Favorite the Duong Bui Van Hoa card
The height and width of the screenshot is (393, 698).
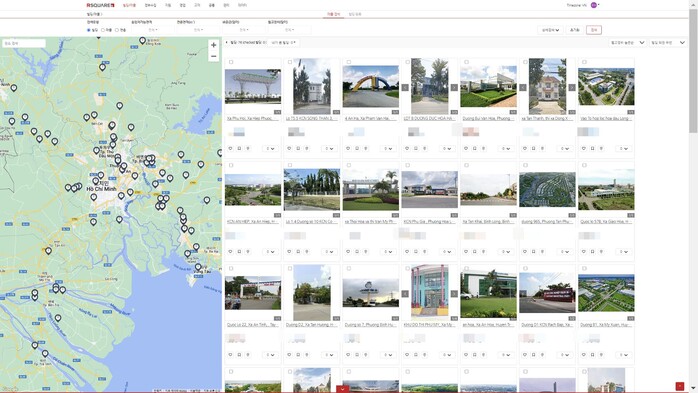pos(466,148)
